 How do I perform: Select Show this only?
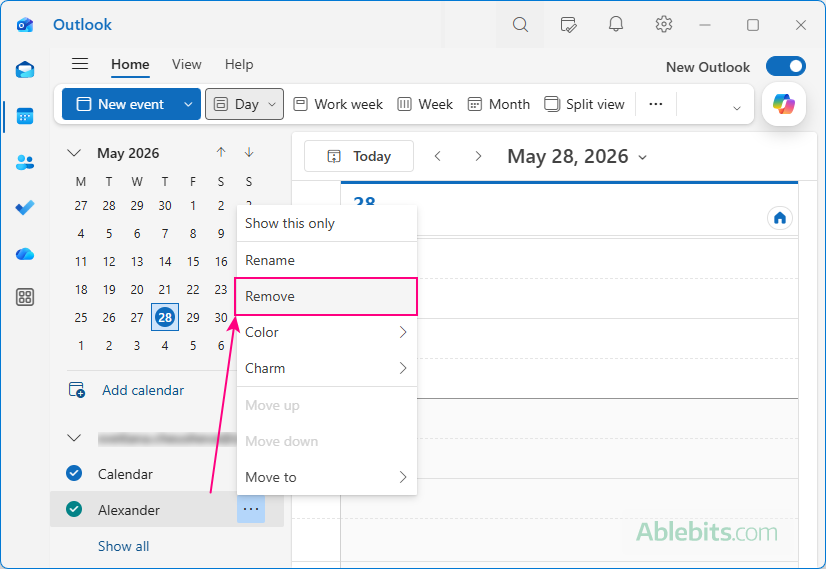pyautogui.click(x=327, y=223)
